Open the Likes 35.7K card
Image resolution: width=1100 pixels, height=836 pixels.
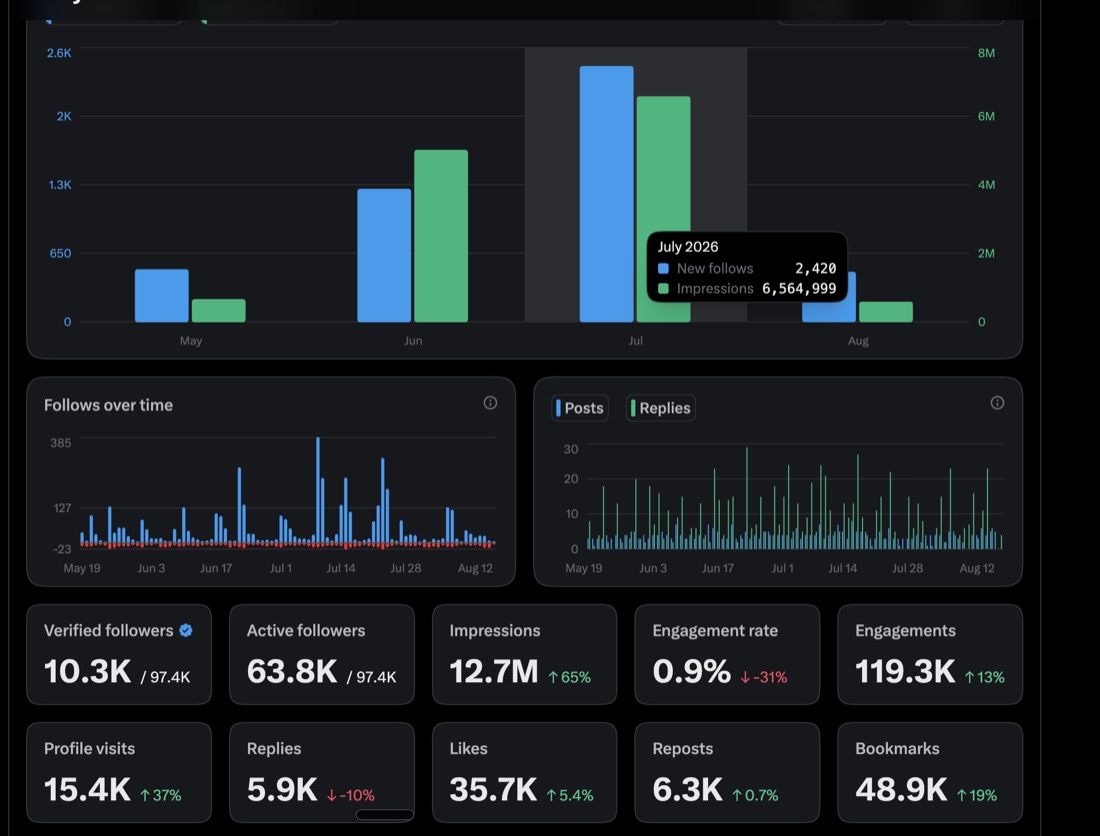[x=524, y=772]
